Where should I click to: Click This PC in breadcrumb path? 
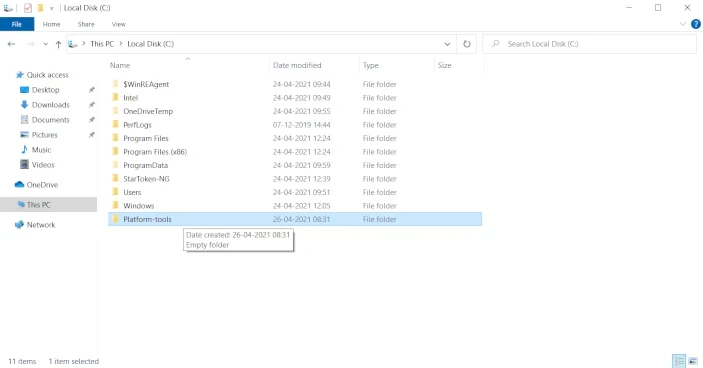[102, 44]
